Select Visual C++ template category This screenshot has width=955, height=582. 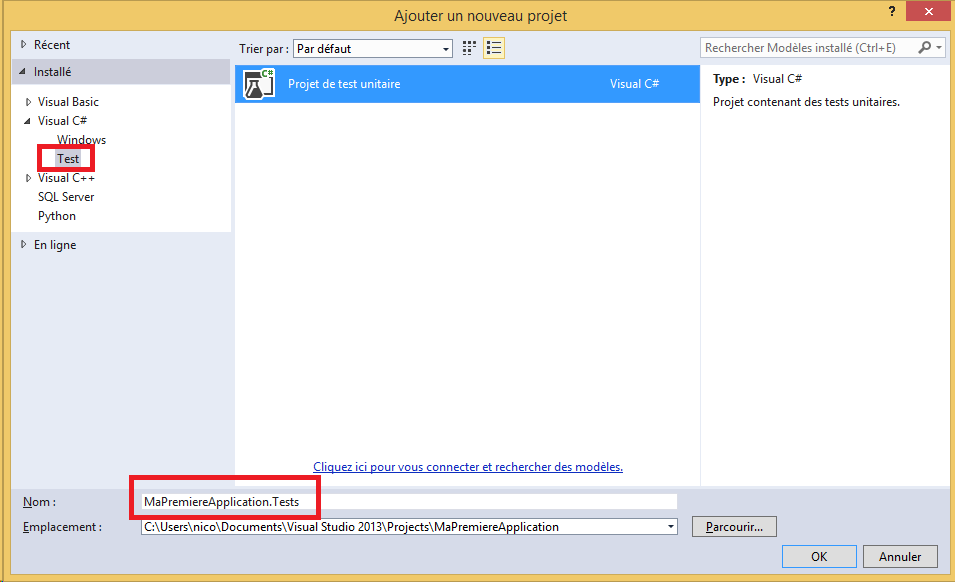66,178
